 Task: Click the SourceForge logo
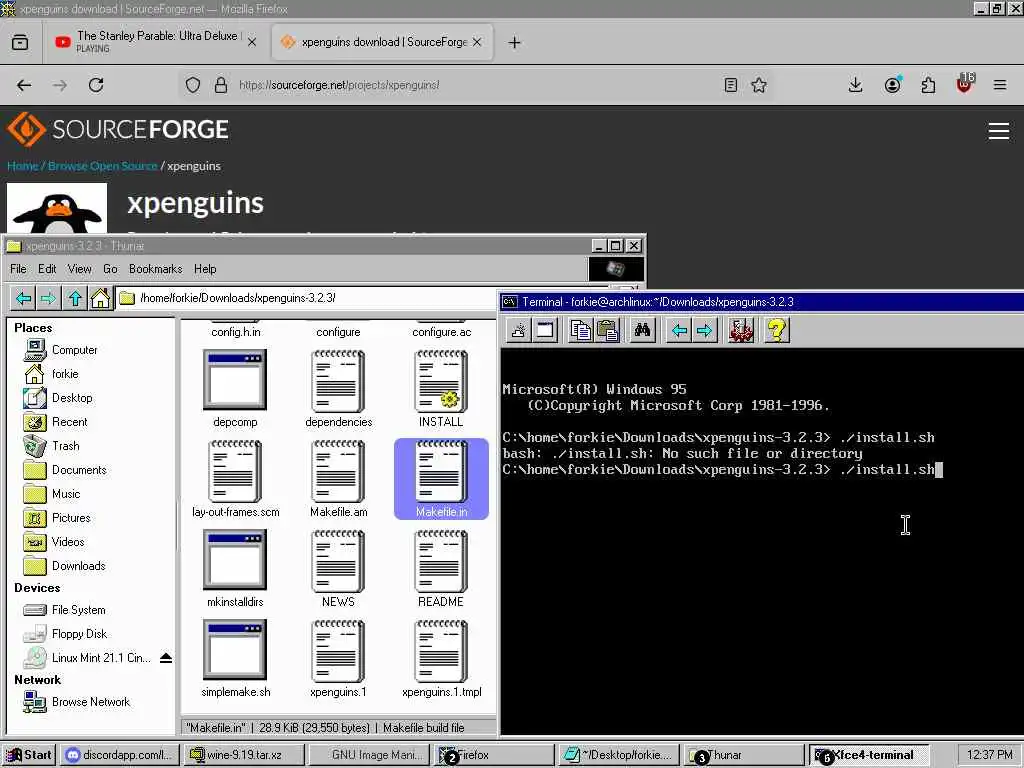118,129
